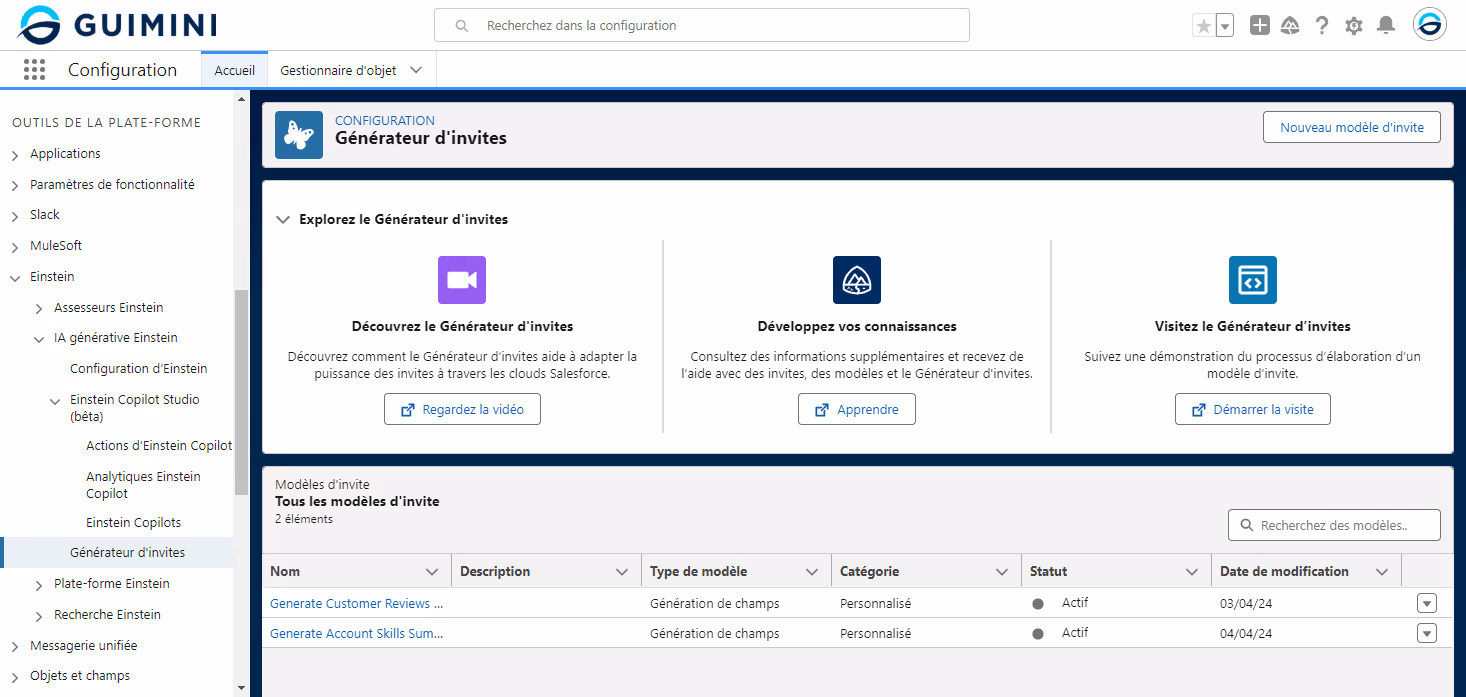Click Nouveau modèle d'invite button
The width and height of the screenshot is (1466, 697).
pyautogui.click(x=1352, y=127)
